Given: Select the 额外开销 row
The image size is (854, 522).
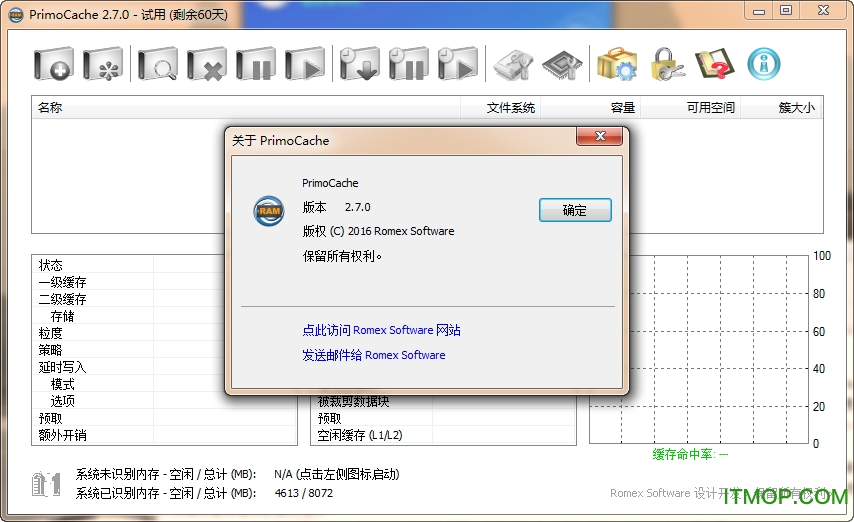Looking at the screenshot, I should [164, 435].
